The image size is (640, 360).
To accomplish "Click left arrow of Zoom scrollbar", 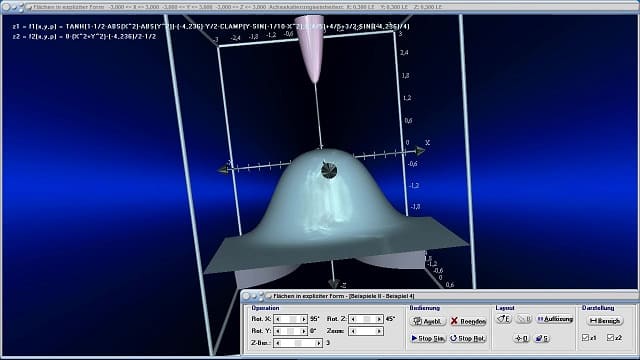I will (353, 331).
